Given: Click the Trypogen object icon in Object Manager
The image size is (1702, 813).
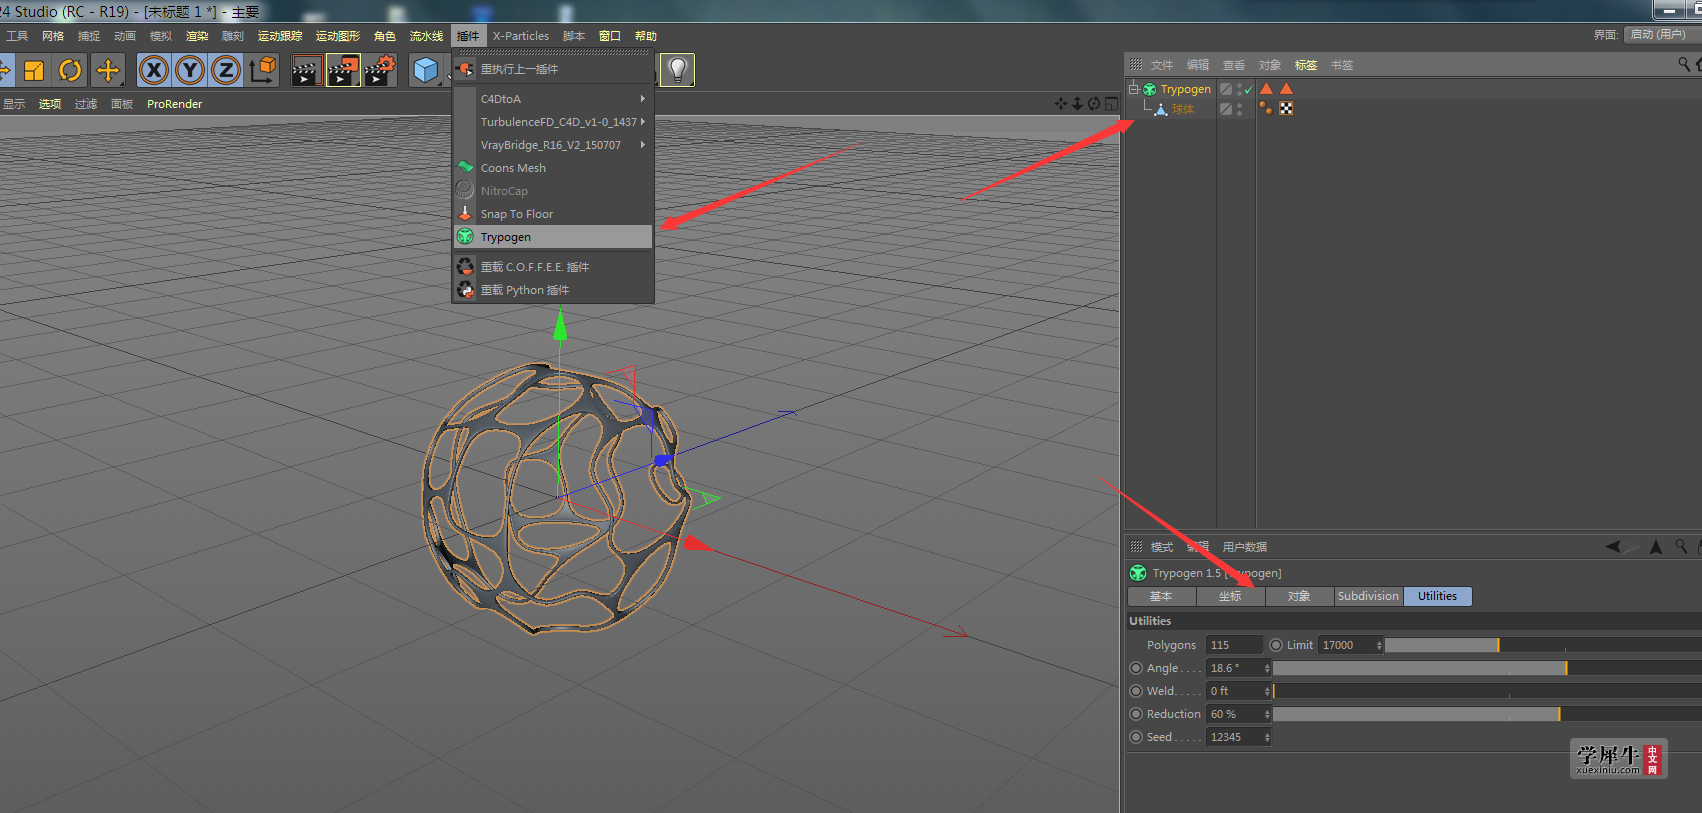Looking at the screenshot, I should [1150, 89].
